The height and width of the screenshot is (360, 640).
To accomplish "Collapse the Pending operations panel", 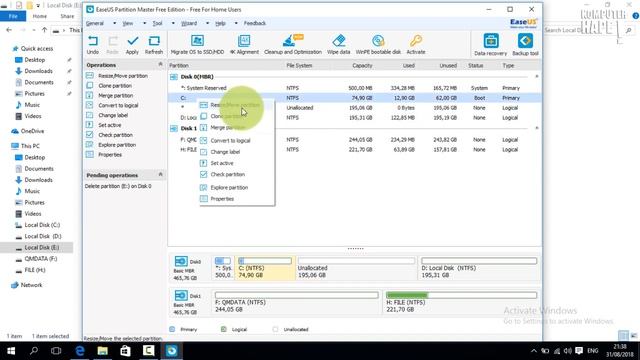I will point(160,175).
